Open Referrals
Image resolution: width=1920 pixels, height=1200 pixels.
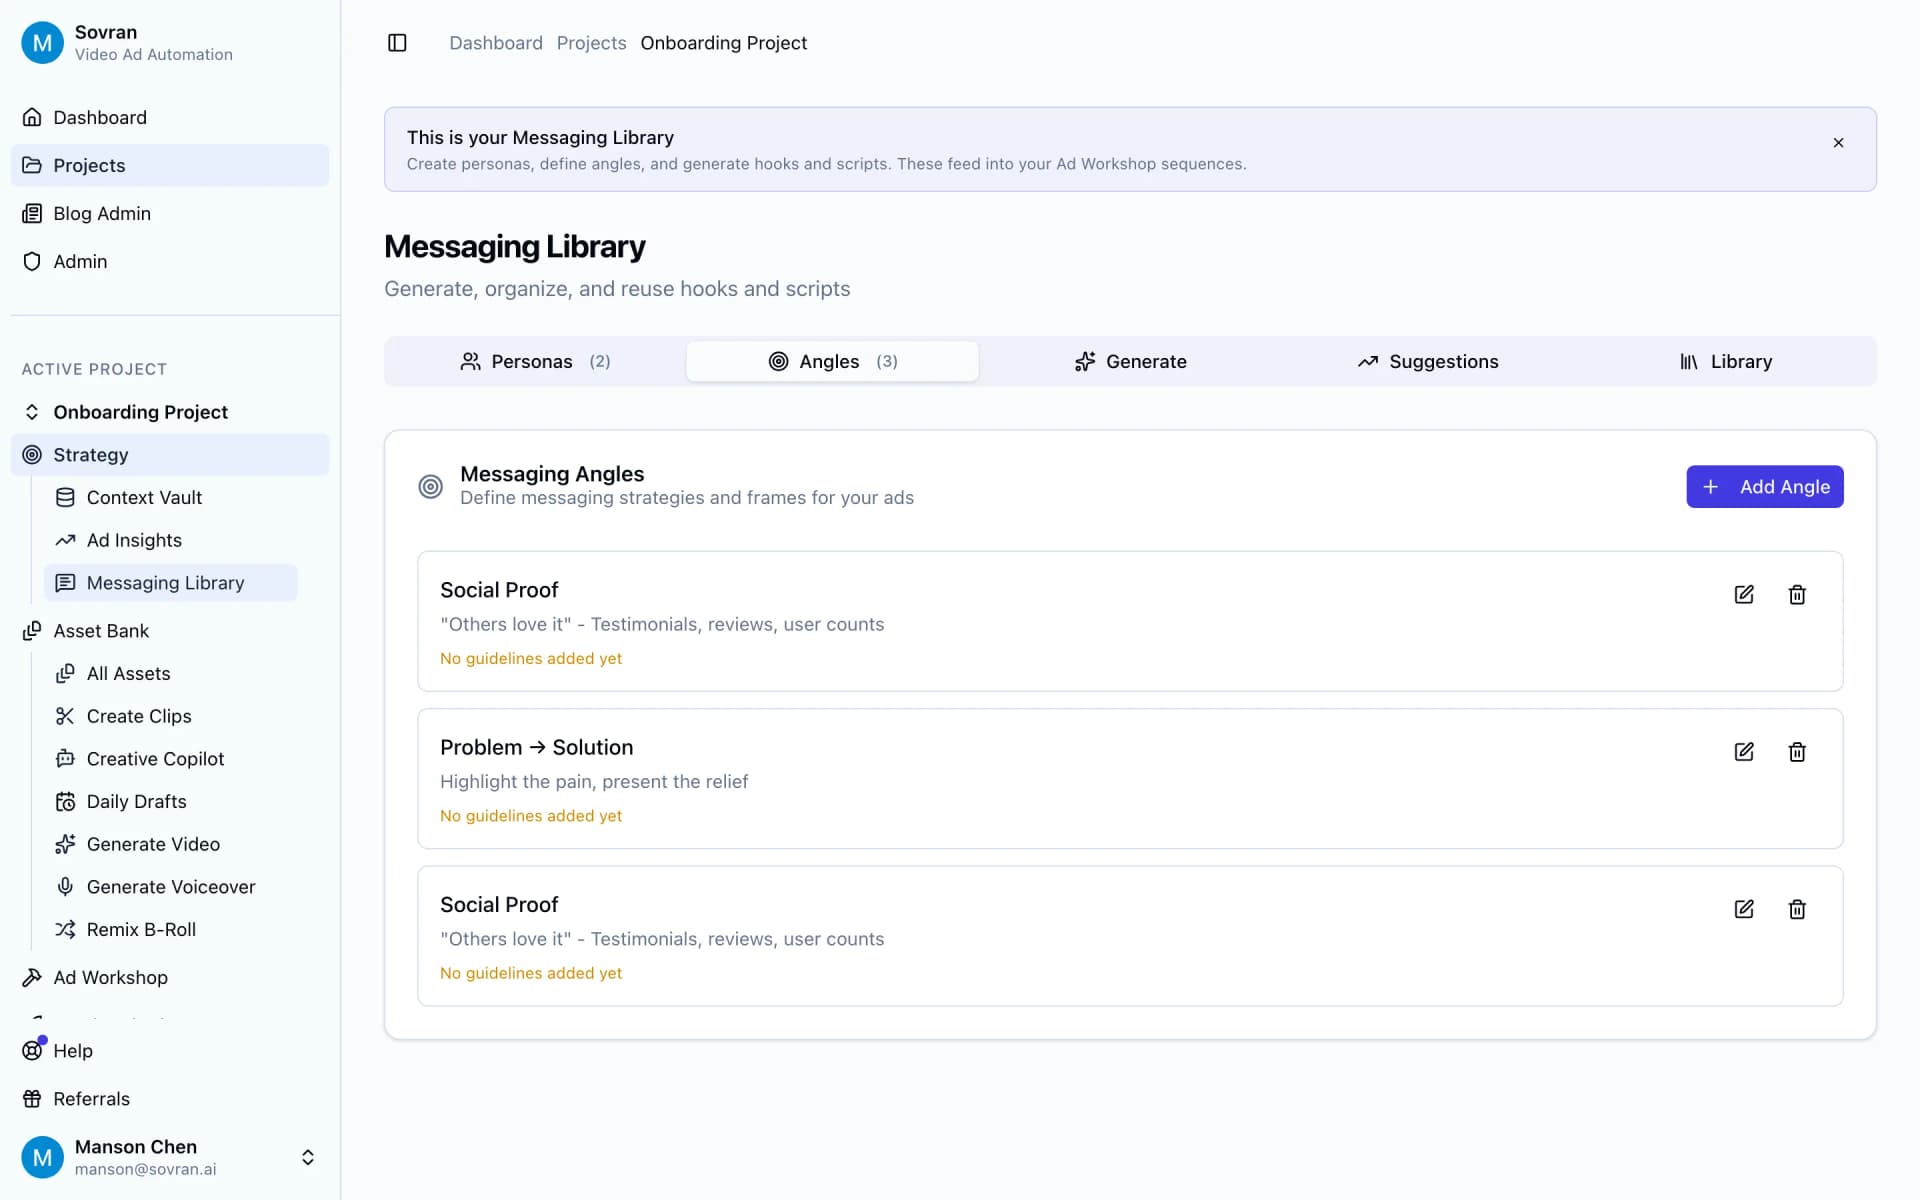[170, 1098]
